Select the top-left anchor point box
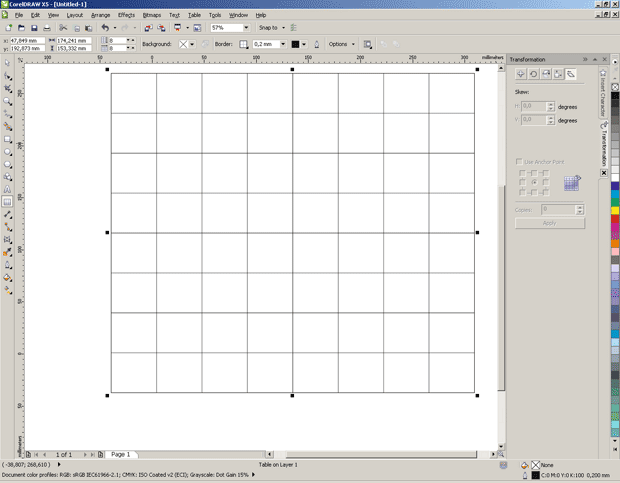Screen dimensions: 620x483 tap(522, 173)
